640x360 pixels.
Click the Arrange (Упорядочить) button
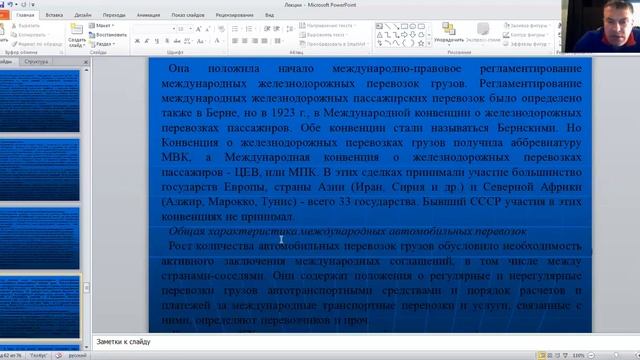449,33
